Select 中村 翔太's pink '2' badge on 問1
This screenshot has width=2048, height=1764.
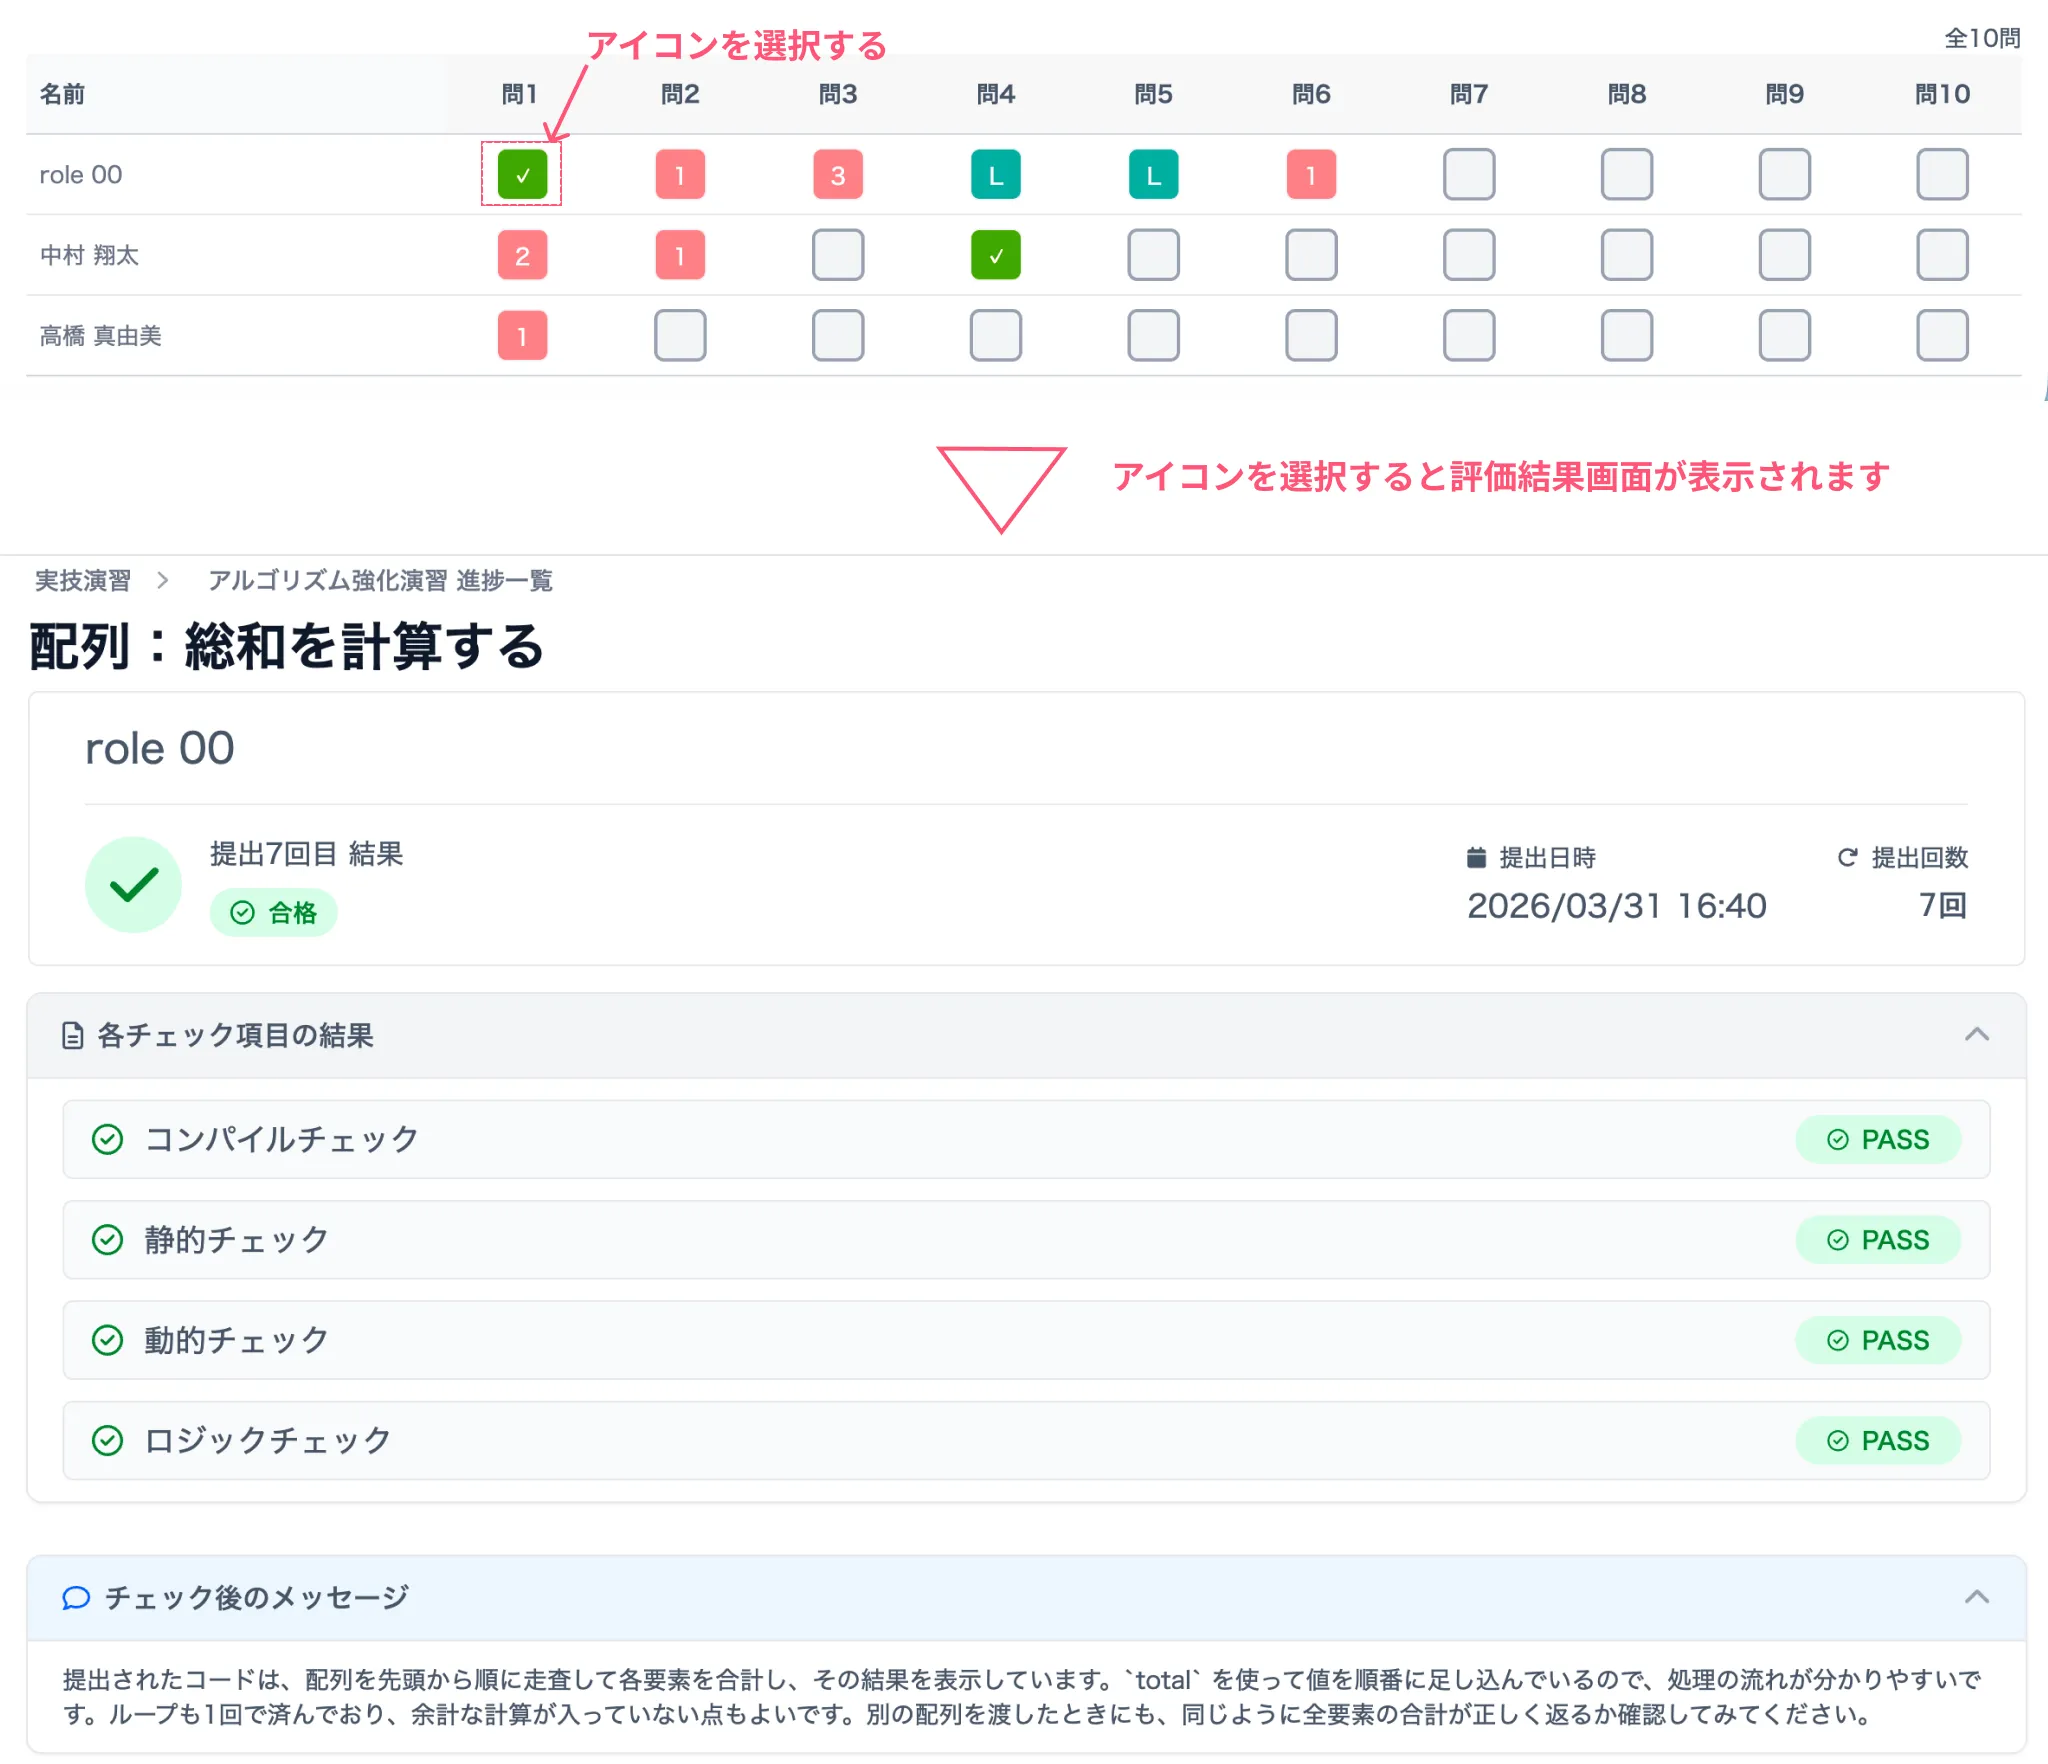pos(521,255)
